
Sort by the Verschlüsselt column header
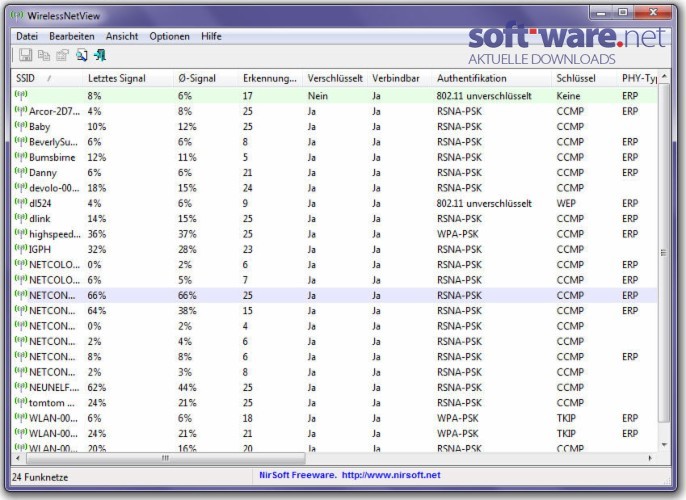pos(335,78)
